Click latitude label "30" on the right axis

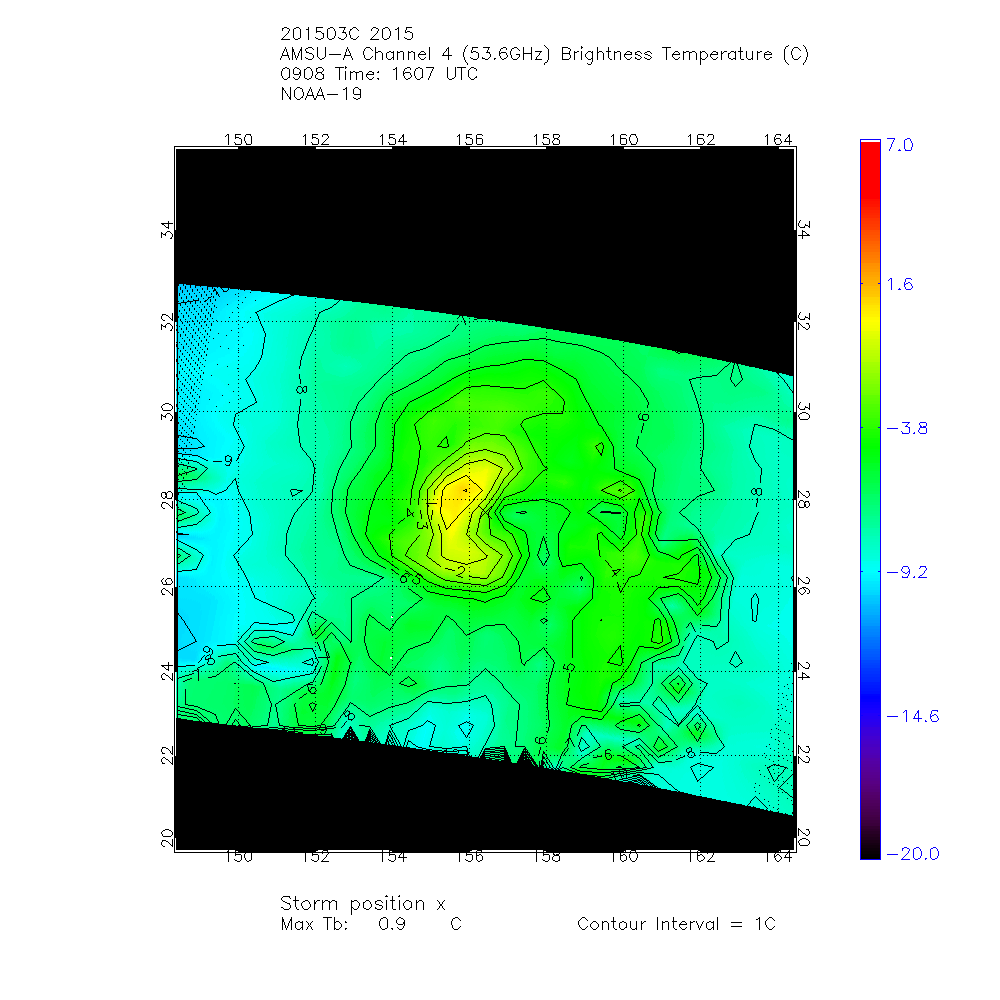tap(804, 411)
